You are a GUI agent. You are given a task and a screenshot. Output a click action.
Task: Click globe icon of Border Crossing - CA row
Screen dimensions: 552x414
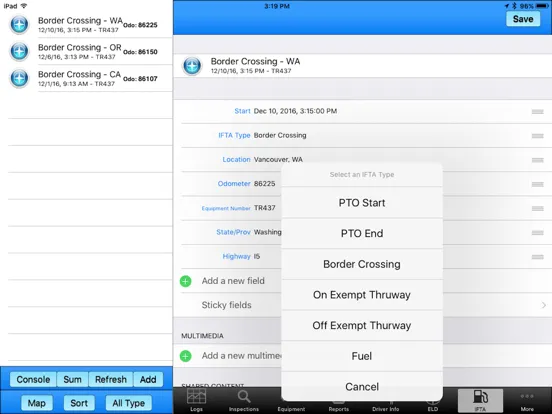[19, 78]
